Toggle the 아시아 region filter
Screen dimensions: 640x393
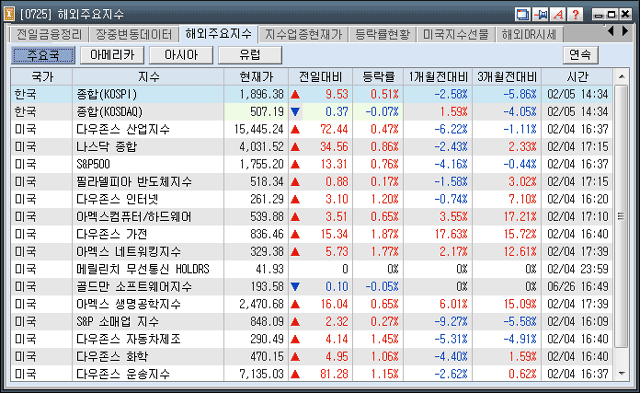(x=181, y=55)
